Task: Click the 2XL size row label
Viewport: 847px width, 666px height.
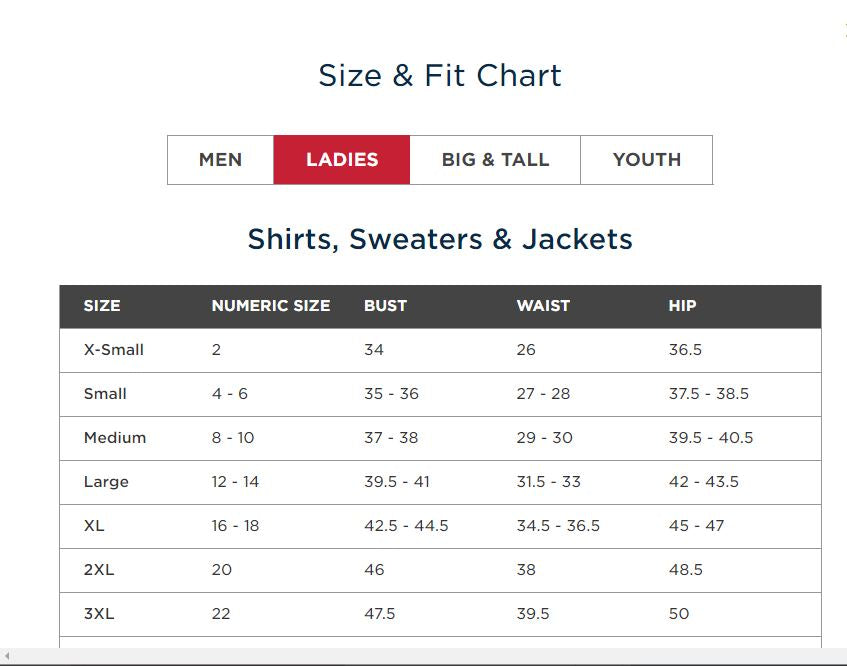Action: point(99,570)
